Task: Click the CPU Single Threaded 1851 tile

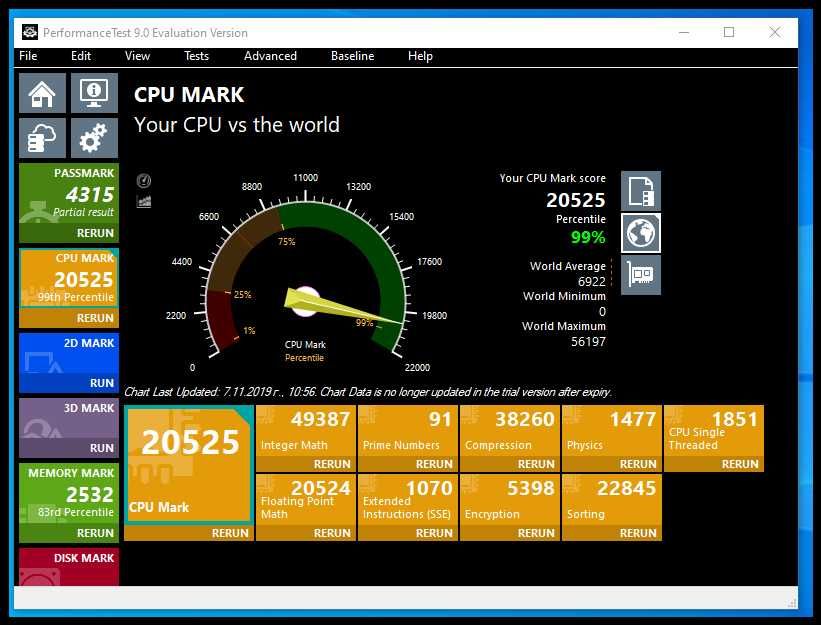Action: point(714,431)
